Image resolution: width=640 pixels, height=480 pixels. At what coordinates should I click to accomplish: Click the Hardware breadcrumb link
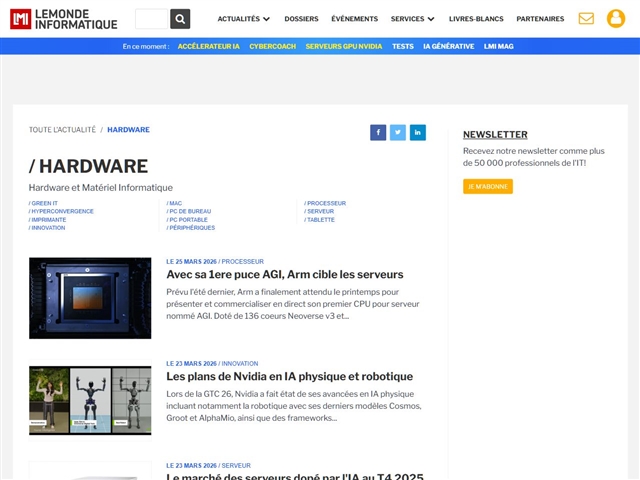[x=128, y=130]
